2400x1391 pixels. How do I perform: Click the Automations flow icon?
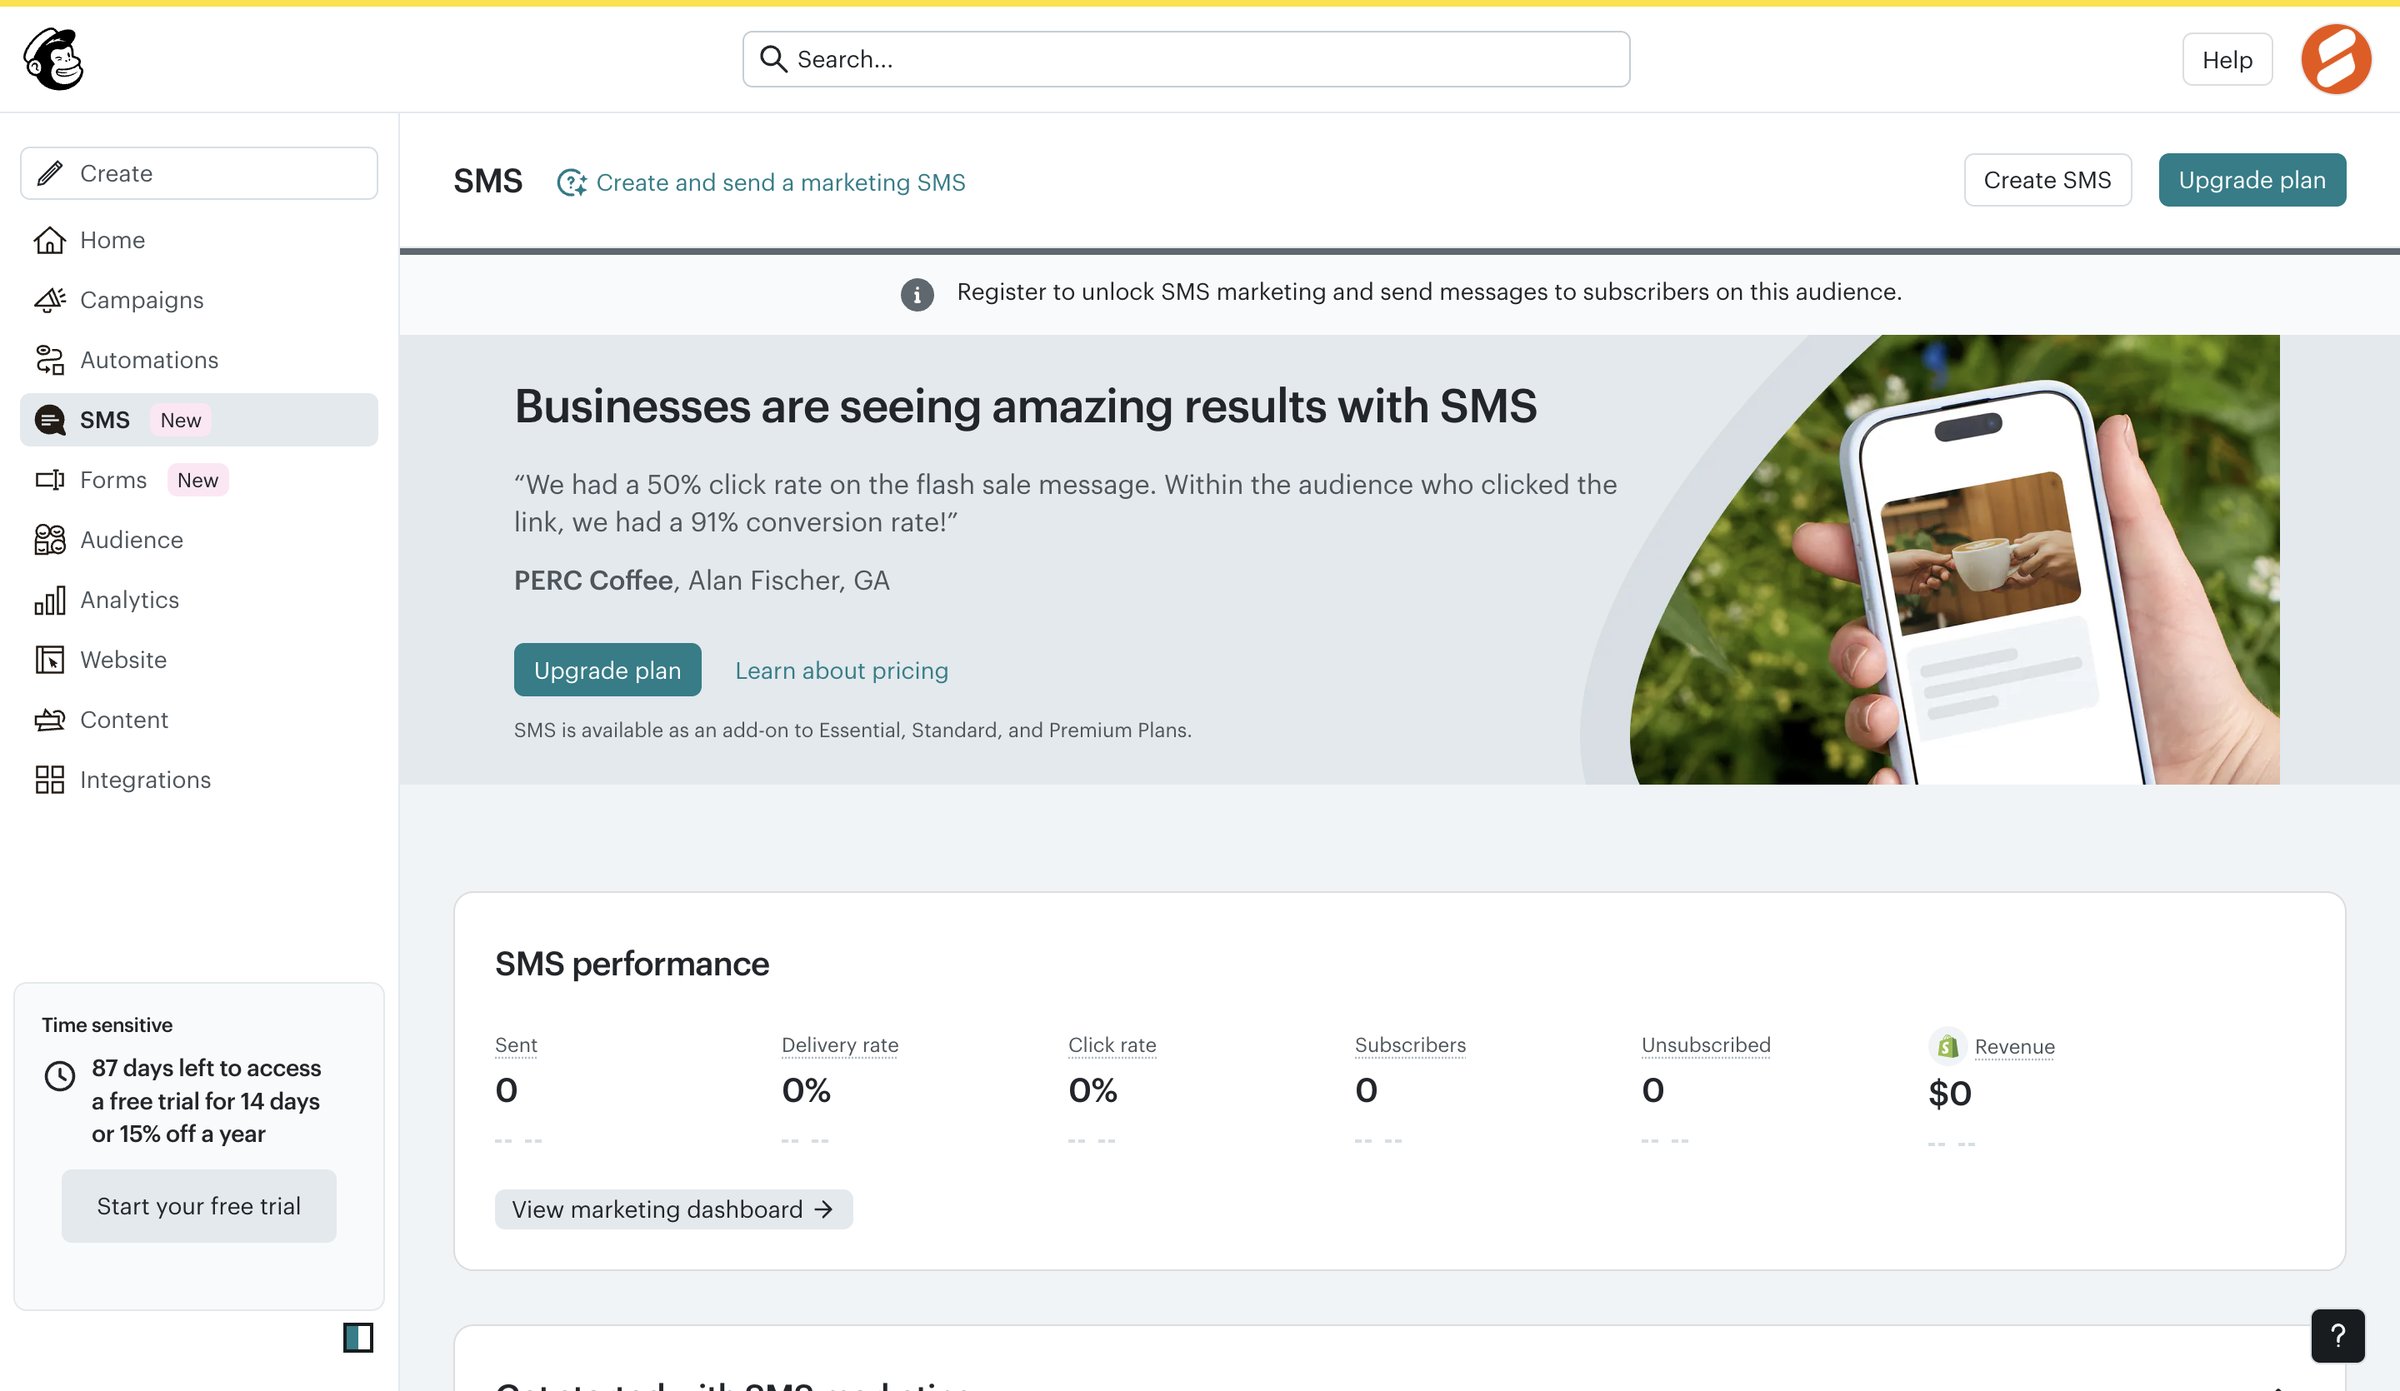(50, 360)
